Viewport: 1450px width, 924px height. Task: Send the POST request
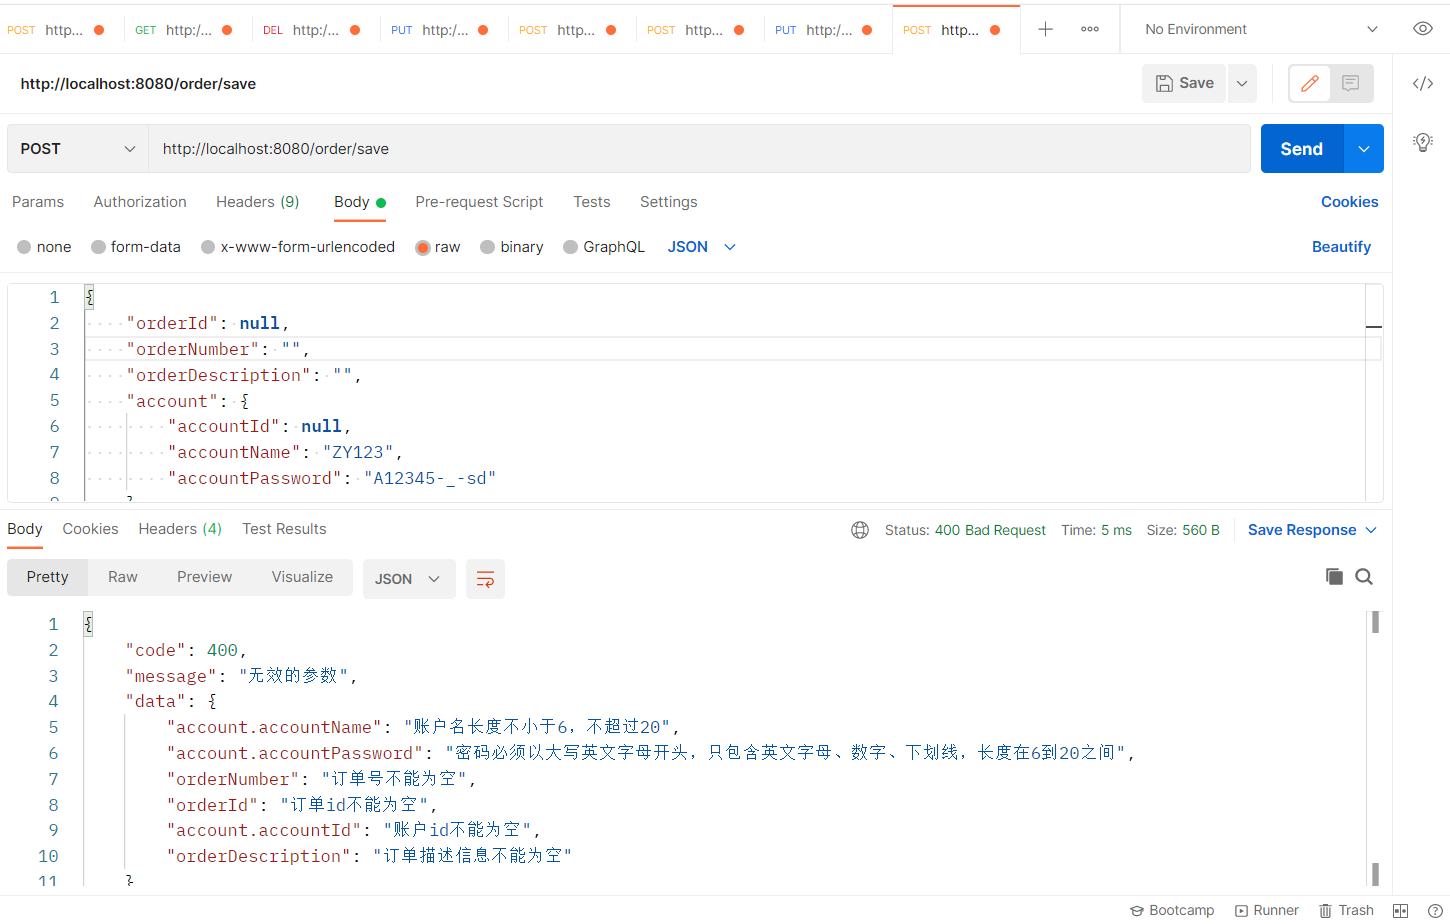pyautogui.click(x=1302, y=148)
